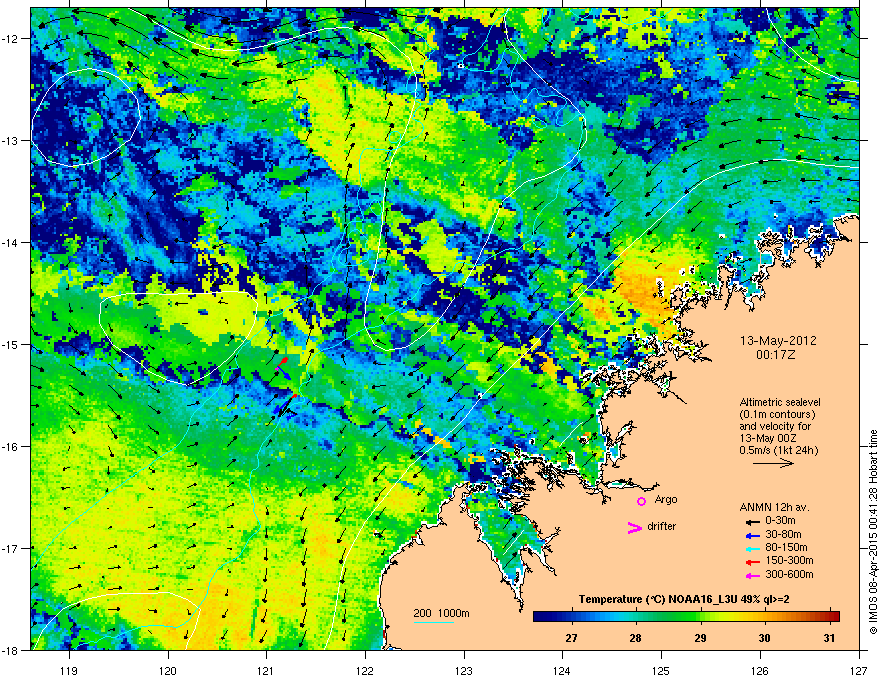This screenshot has height=680, width=880.
Task: Click the '0.5m/s (1kt 24h)' scale text
Action: pos(778,450)
